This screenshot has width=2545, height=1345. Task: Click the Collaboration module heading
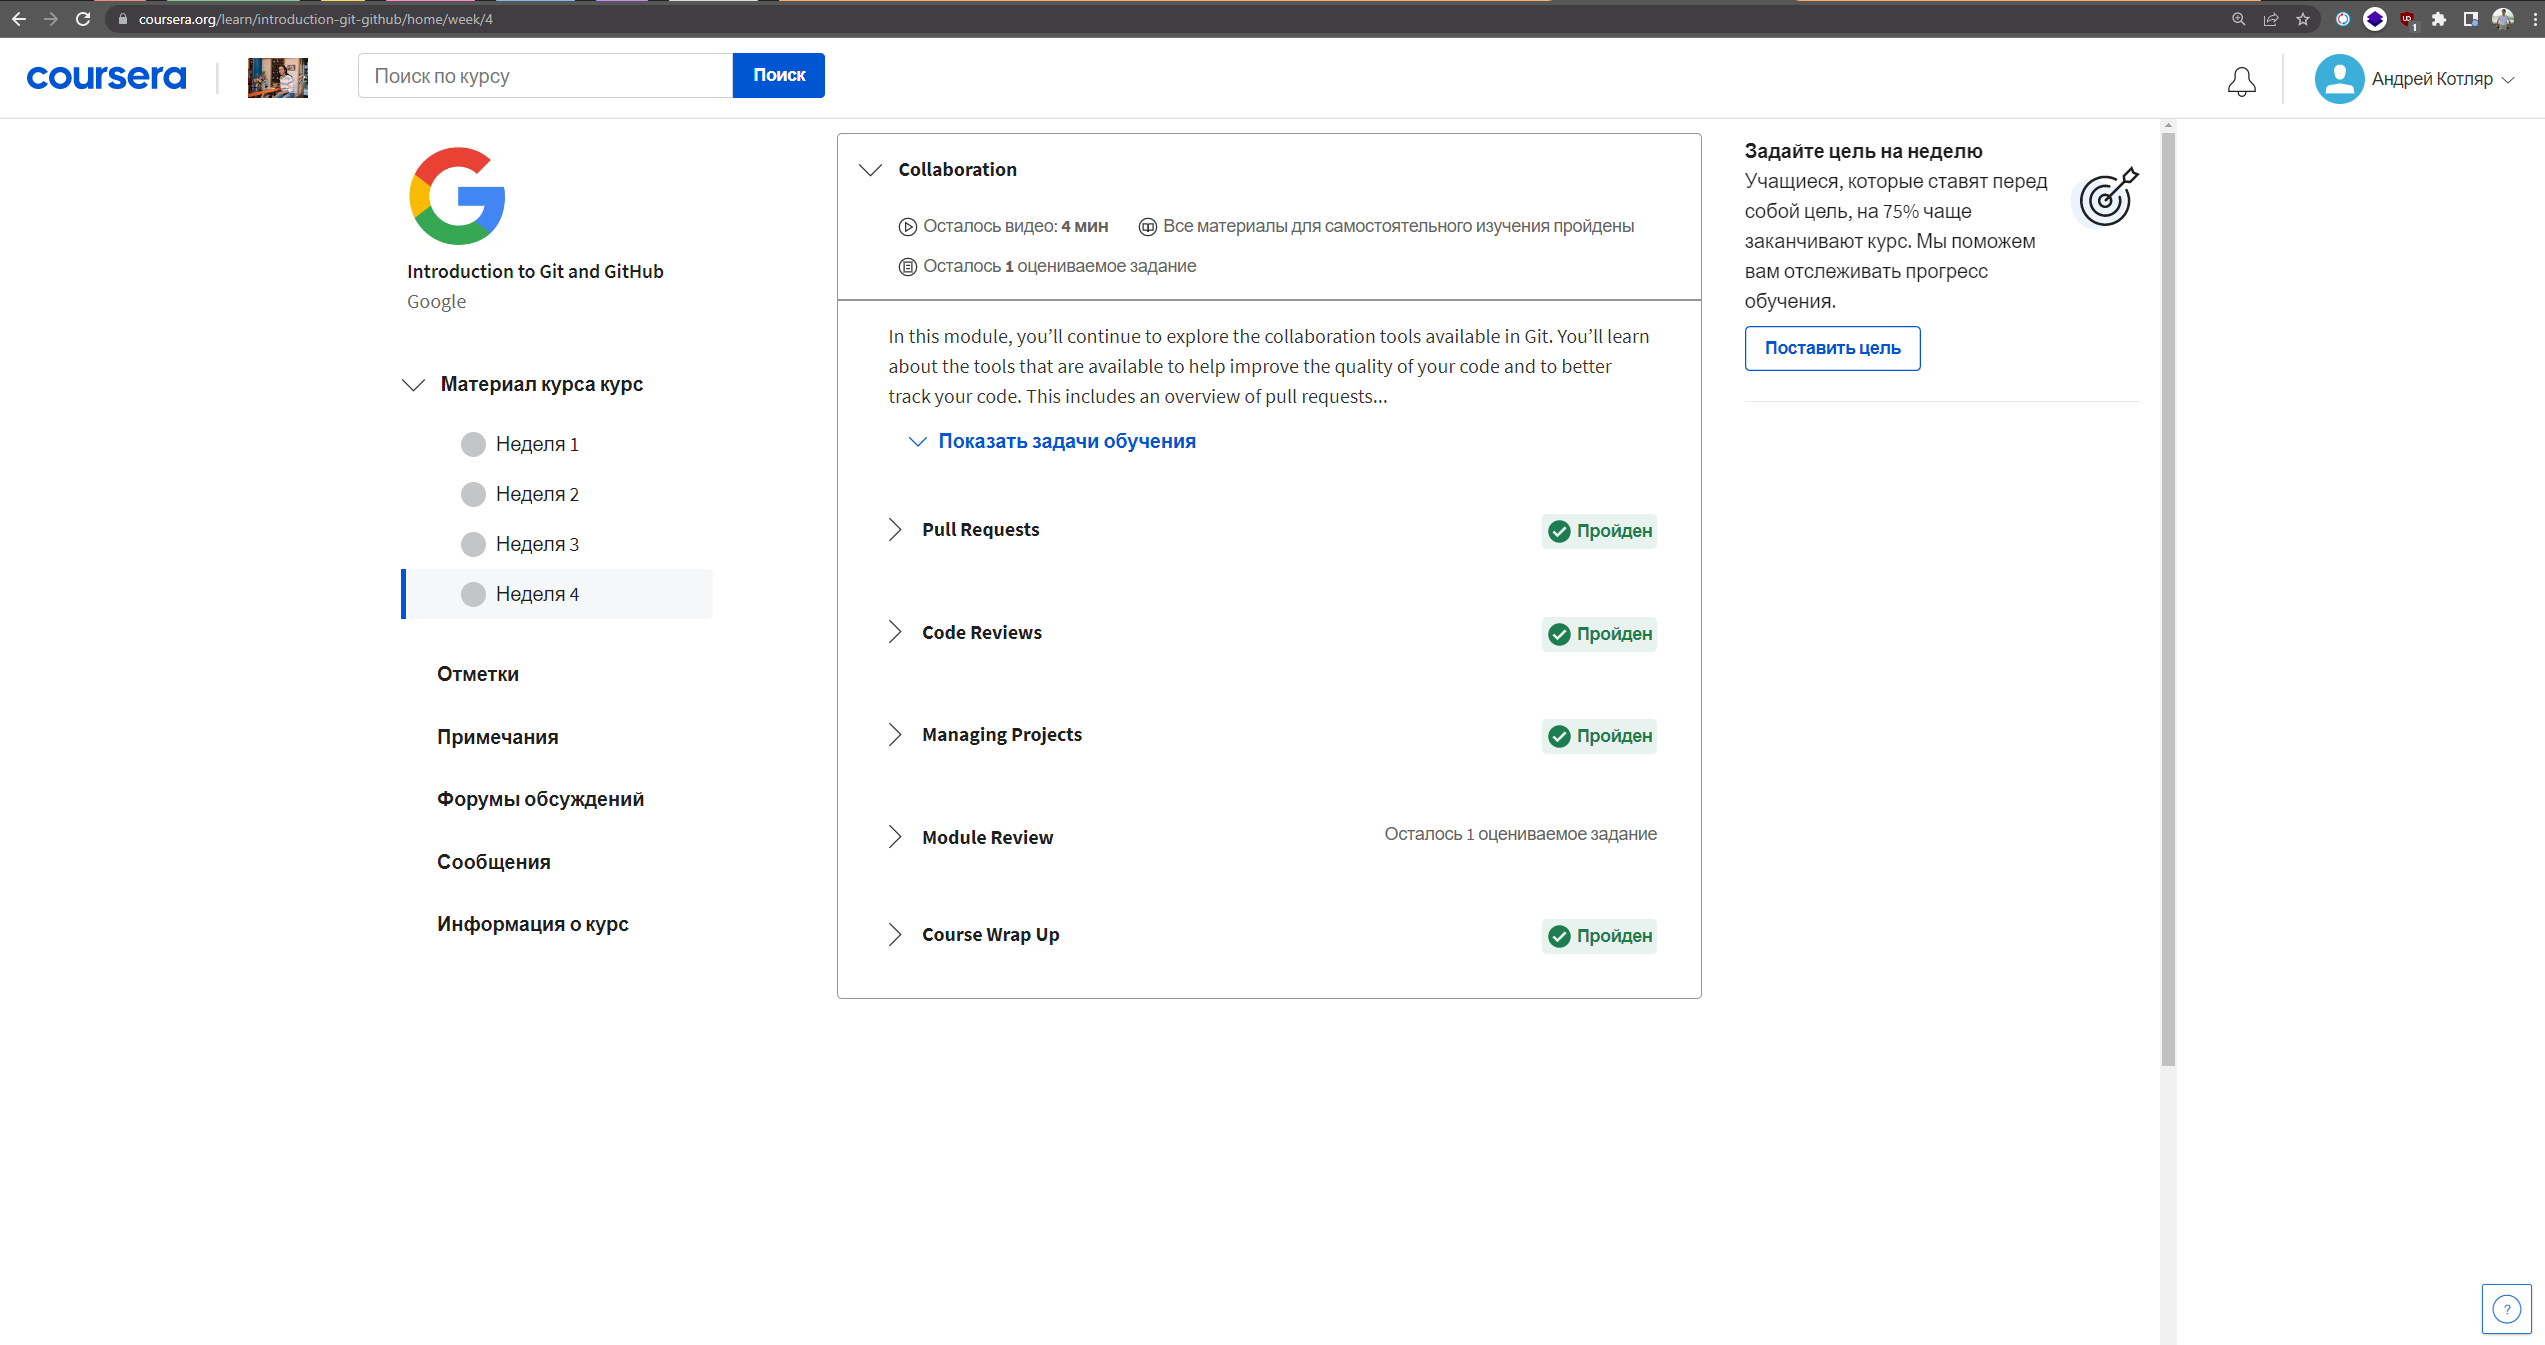tap(957, 170)
